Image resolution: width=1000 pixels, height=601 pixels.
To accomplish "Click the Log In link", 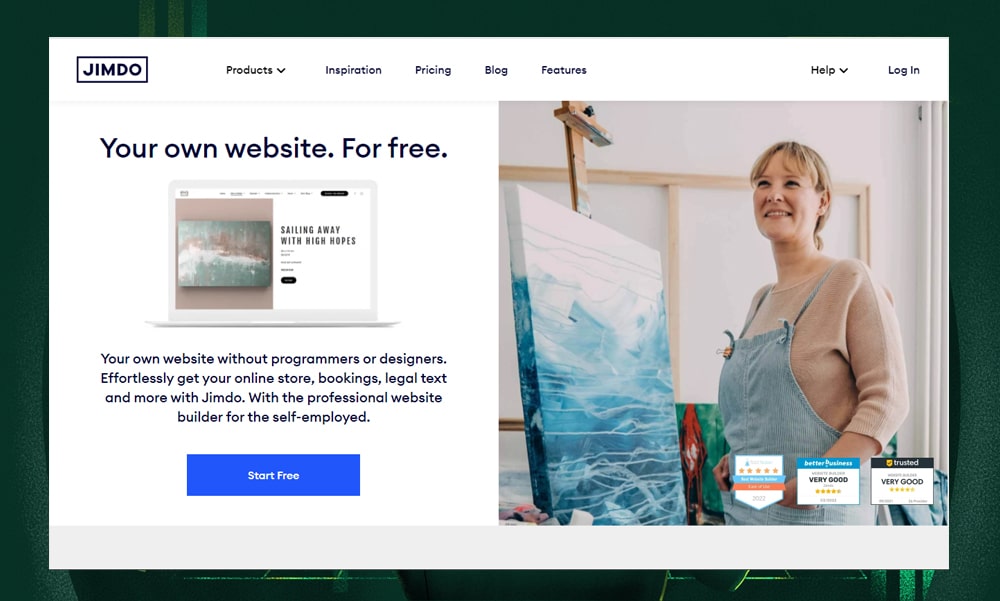I will point(904,70).
